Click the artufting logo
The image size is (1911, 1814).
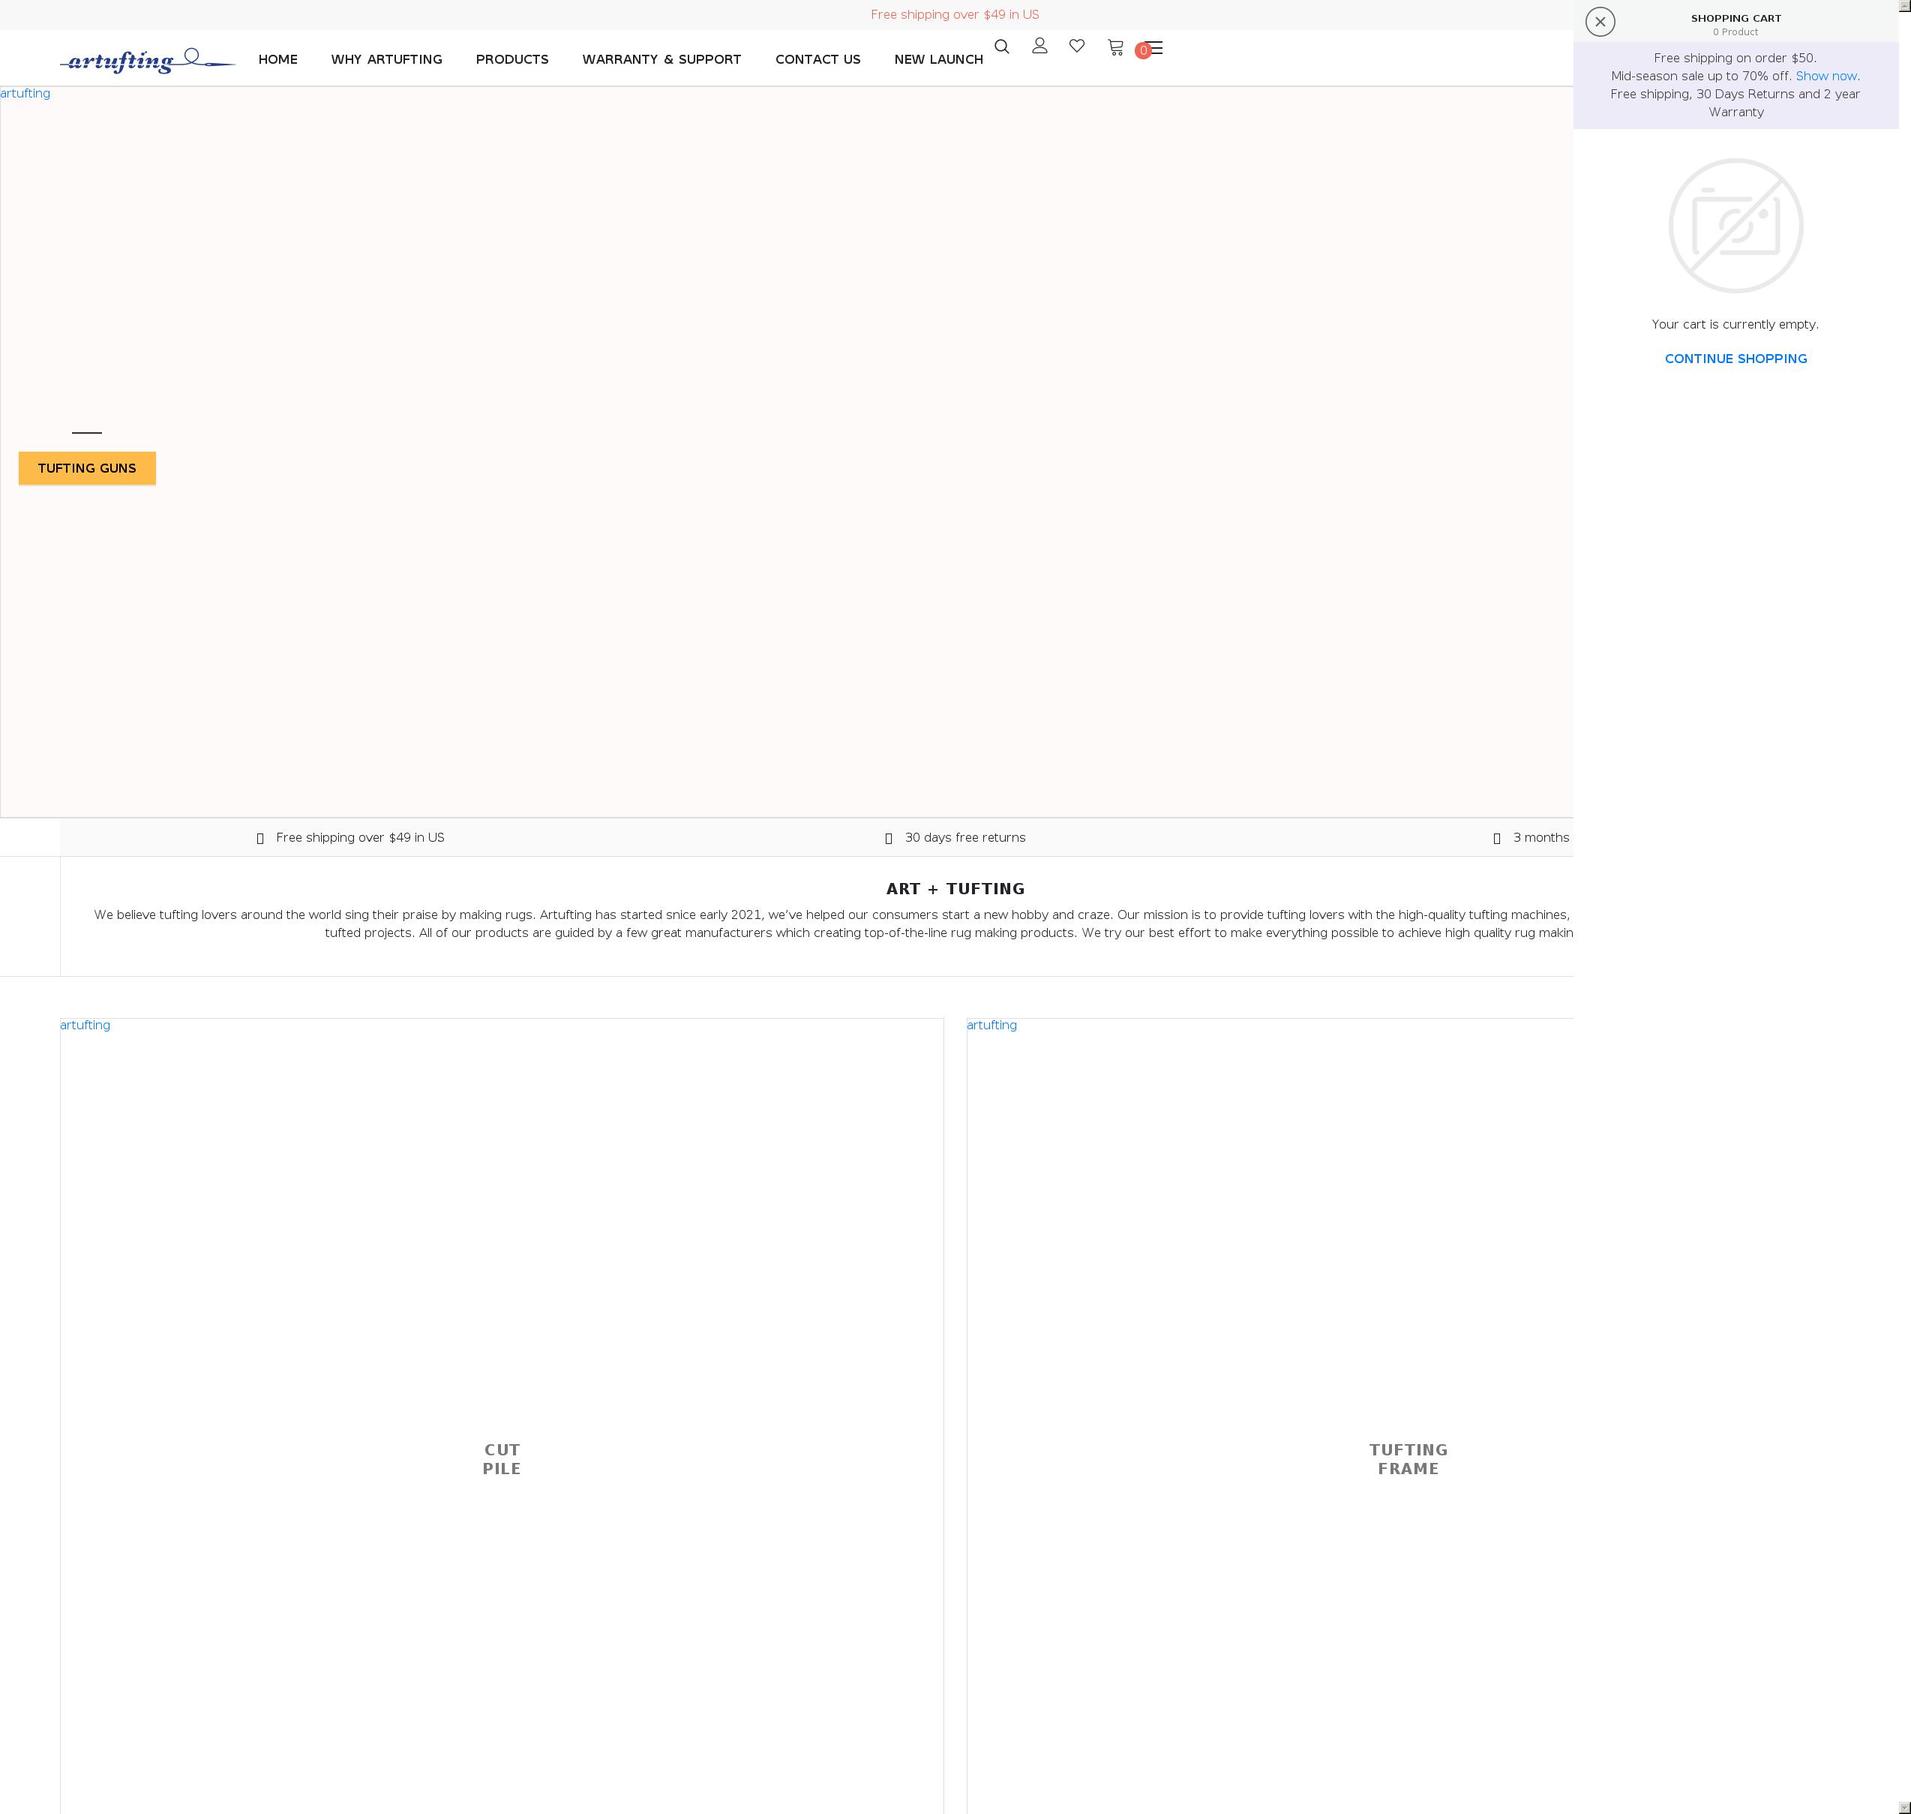(x=145, y=60)
